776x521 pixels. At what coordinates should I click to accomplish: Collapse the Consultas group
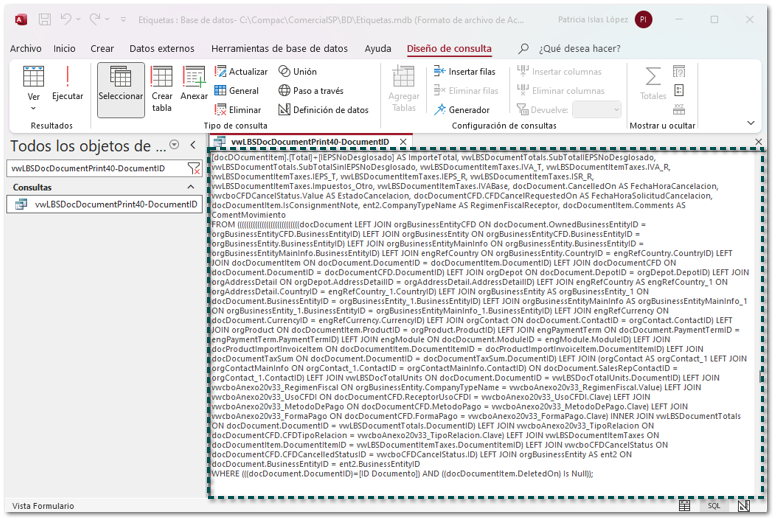pyautogui.click(x=192, y=187)
